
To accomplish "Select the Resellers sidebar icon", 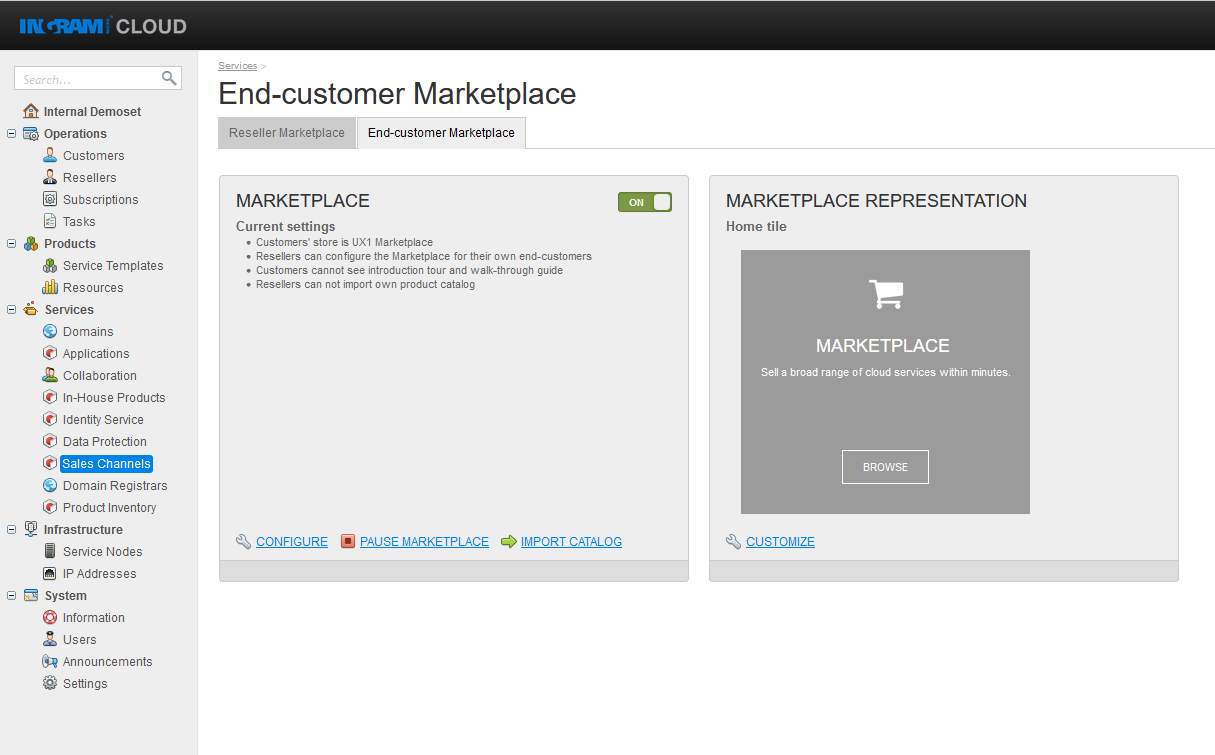I will pyautogui.click(x=48, y=177).
